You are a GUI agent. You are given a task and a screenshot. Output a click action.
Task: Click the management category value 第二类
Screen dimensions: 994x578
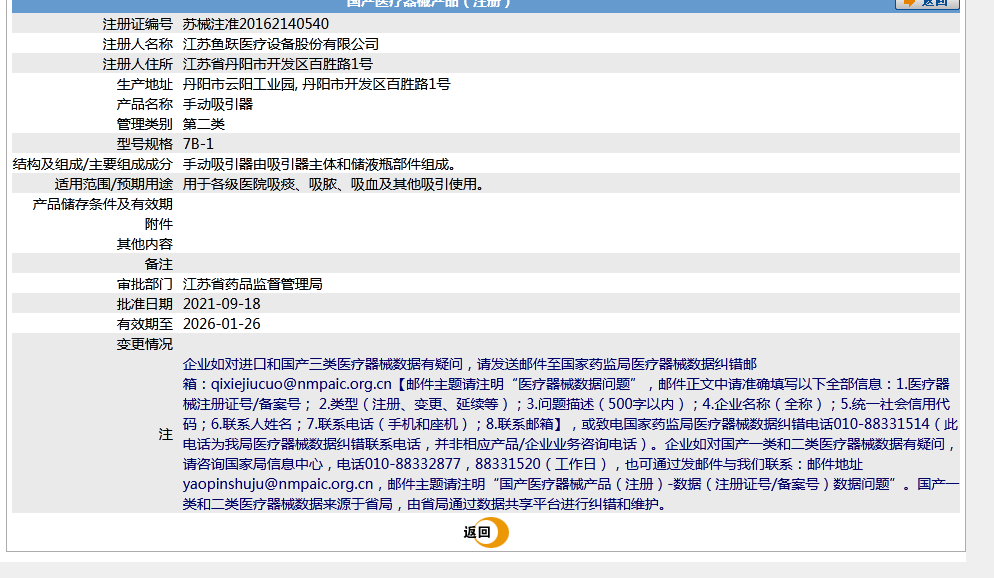(203, 124)
